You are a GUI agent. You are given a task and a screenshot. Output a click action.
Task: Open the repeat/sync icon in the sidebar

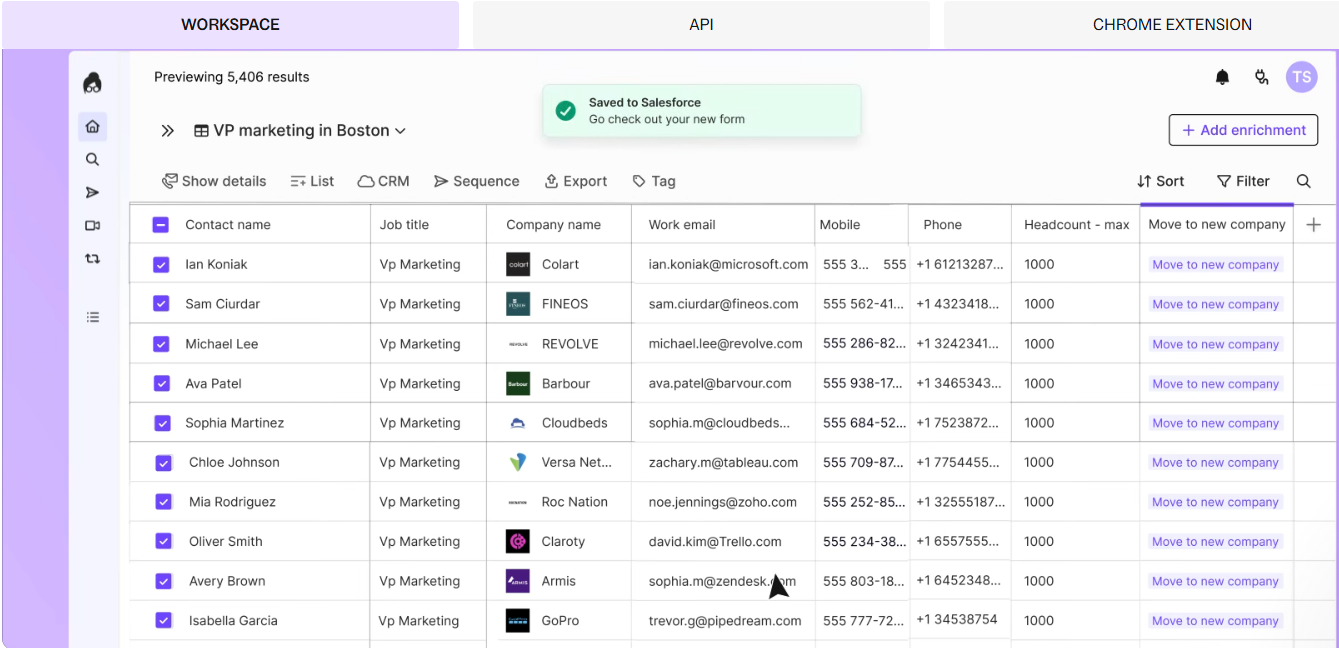(x=92, y=258)
